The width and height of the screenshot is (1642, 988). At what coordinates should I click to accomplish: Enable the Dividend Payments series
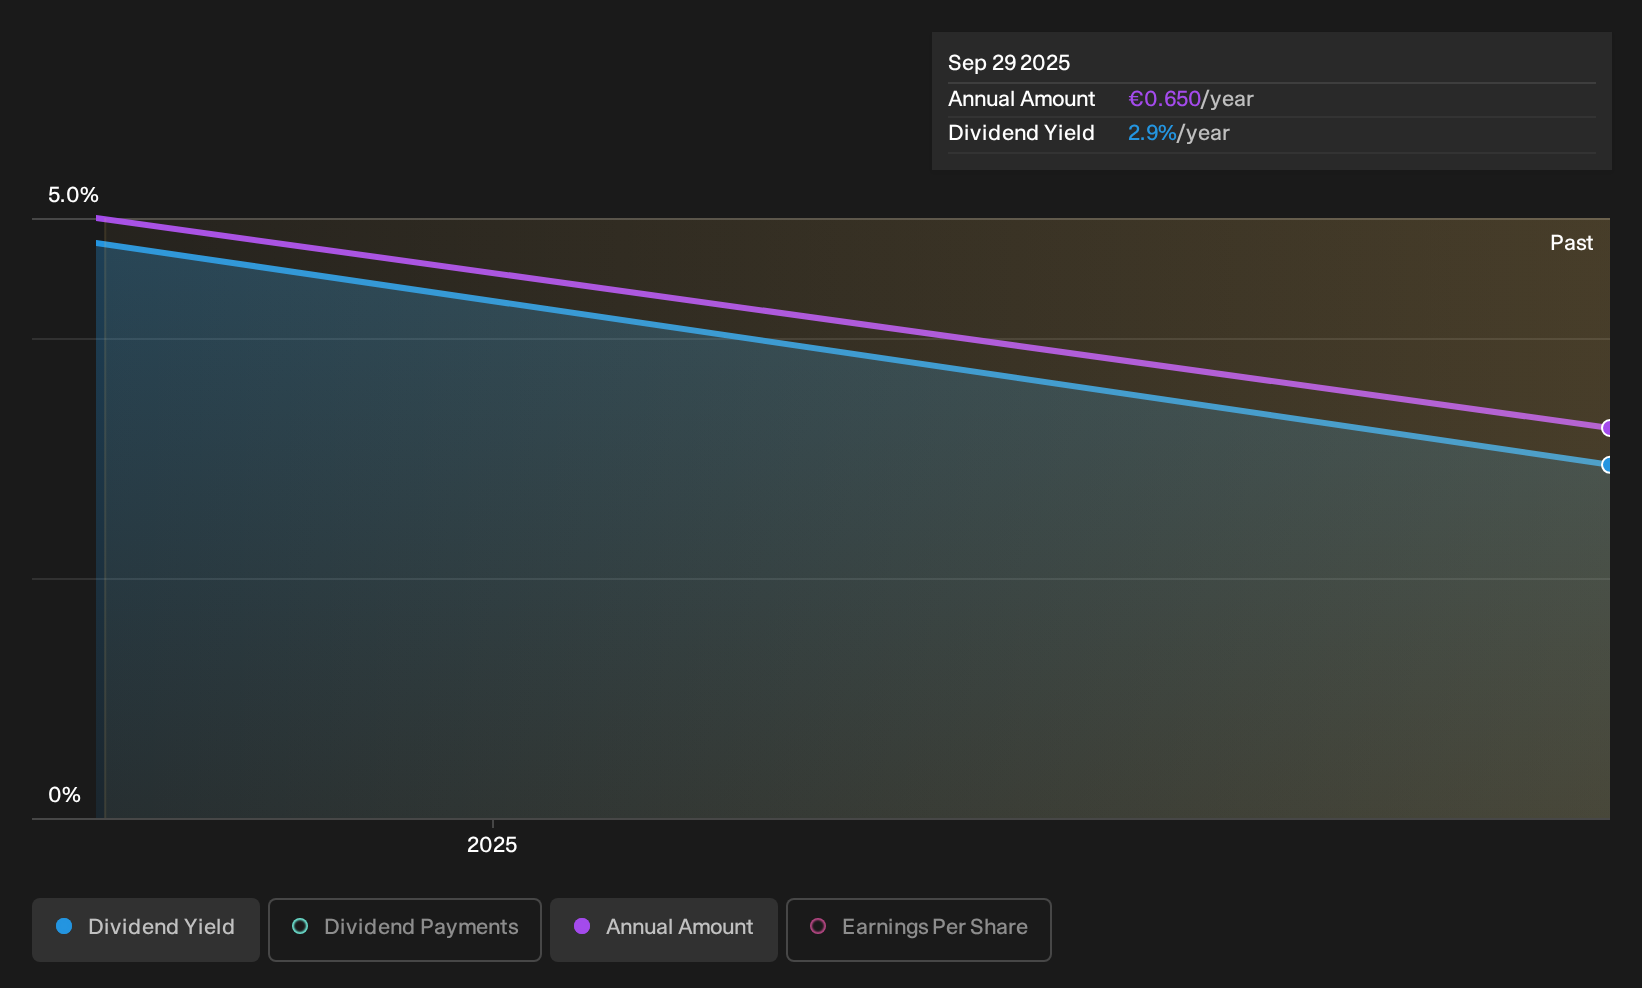(405, 930)
